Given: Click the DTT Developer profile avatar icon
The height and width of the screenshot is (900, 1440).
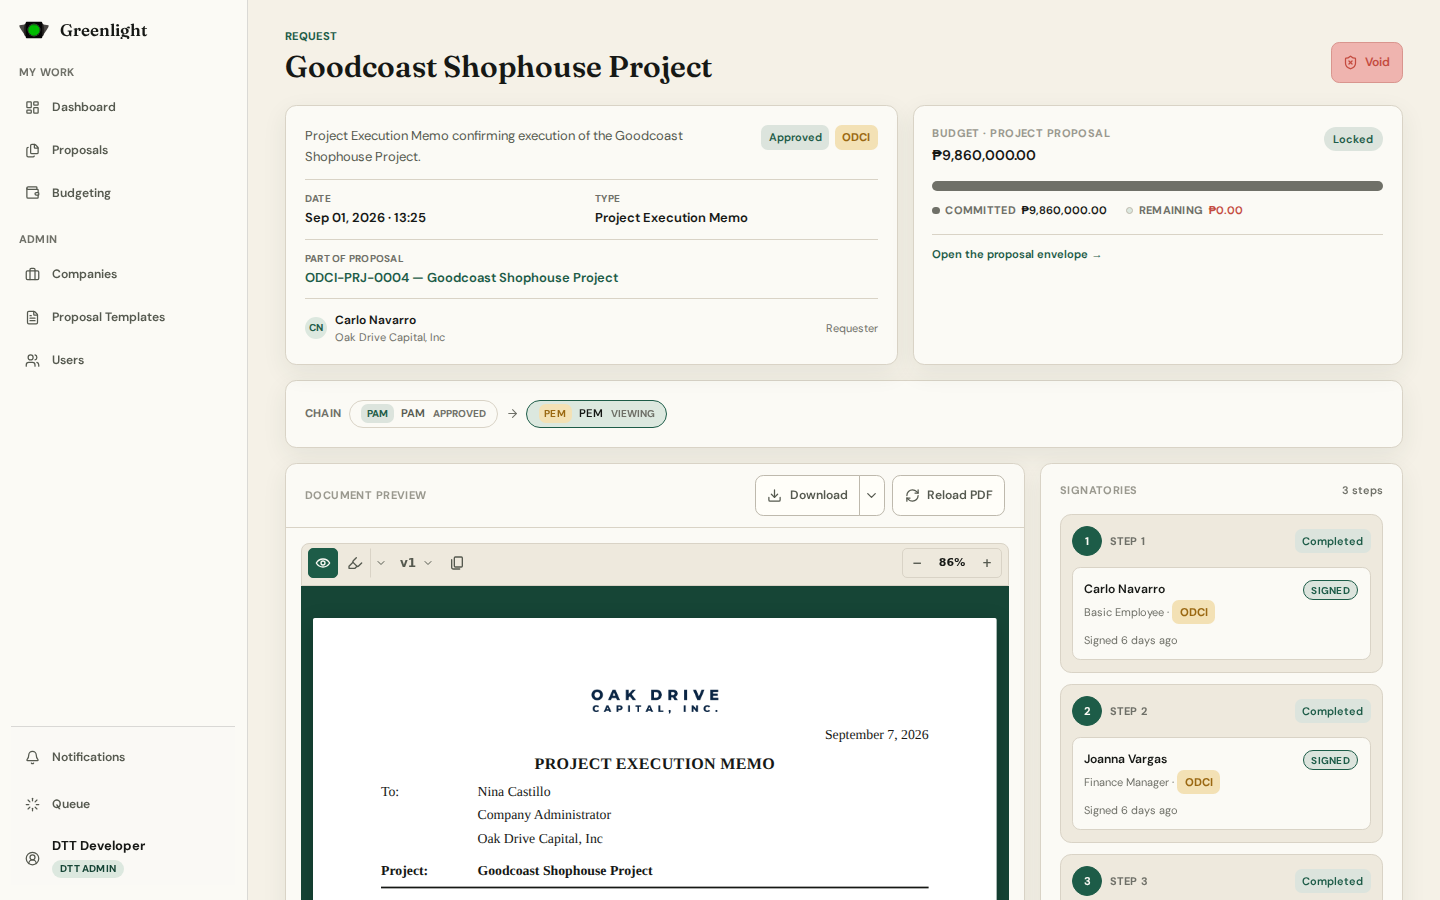Looking at the screenshot, I should coord(33,858).
